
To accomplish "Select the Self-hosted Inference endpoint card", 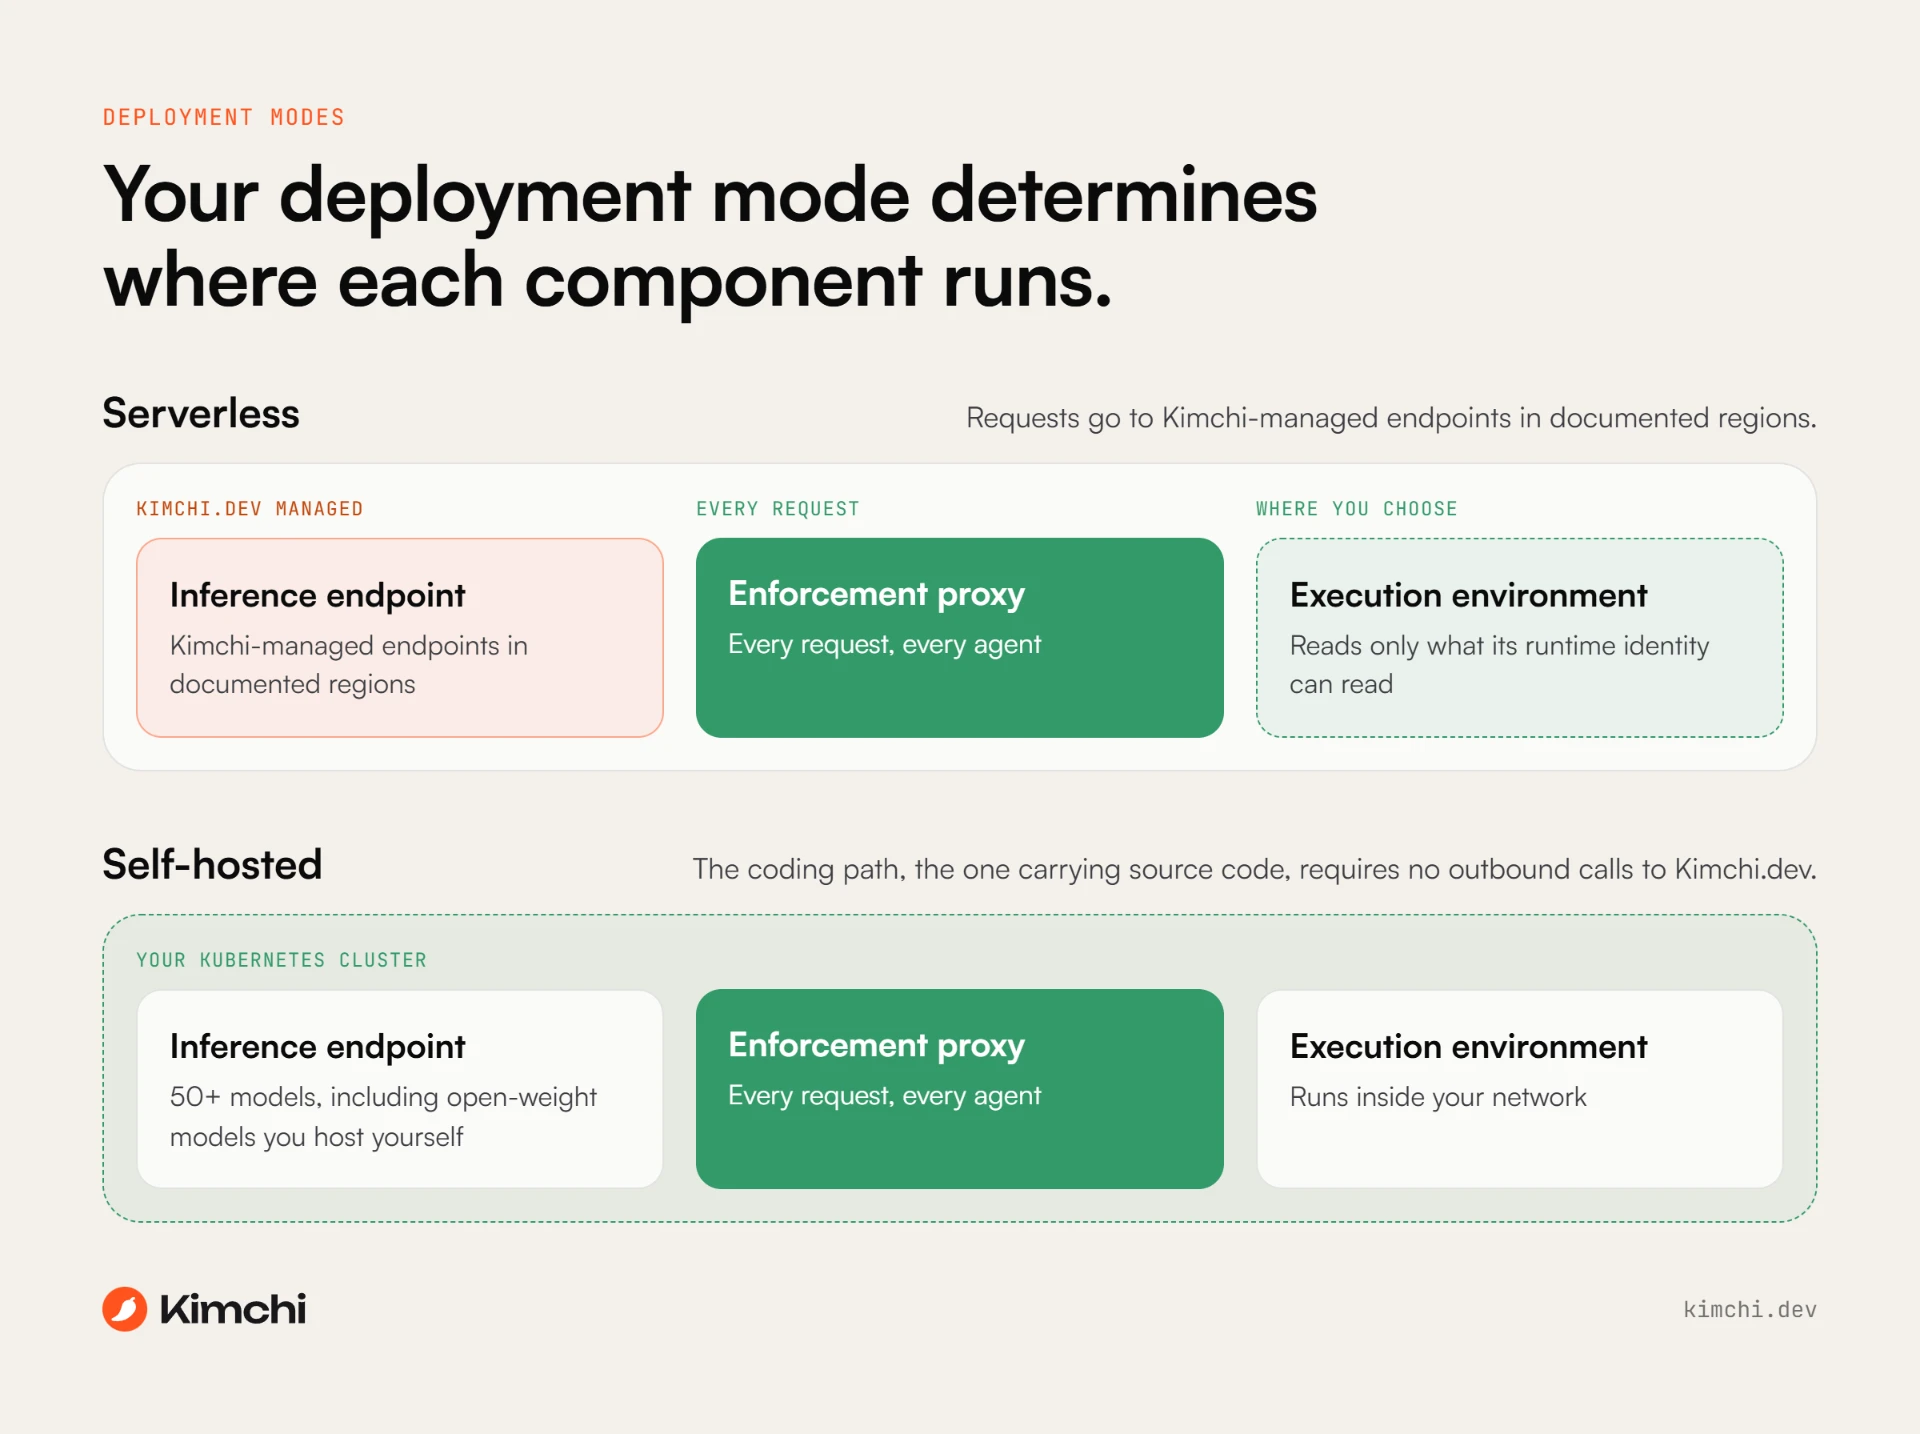I will 400,1089.
